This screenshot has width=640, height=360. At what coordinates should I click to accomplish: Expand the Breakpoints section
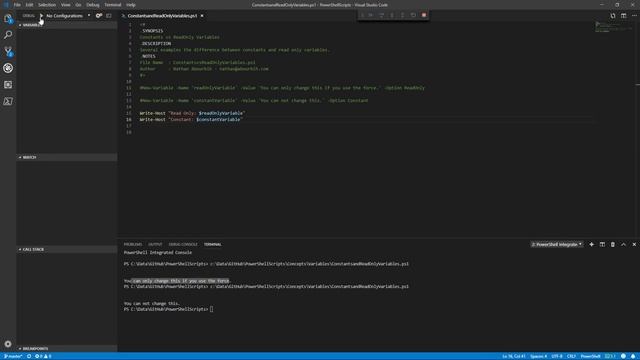point(67,349)
